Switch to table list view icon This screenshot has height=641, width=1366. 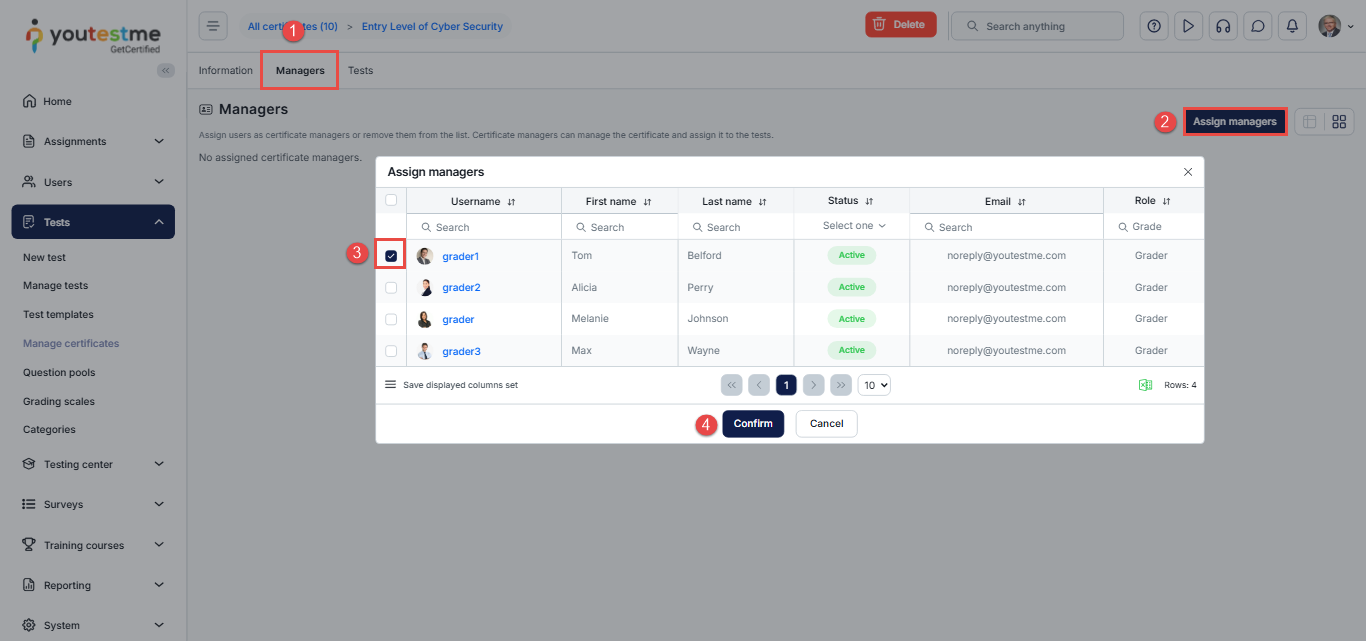(1309, 122)
